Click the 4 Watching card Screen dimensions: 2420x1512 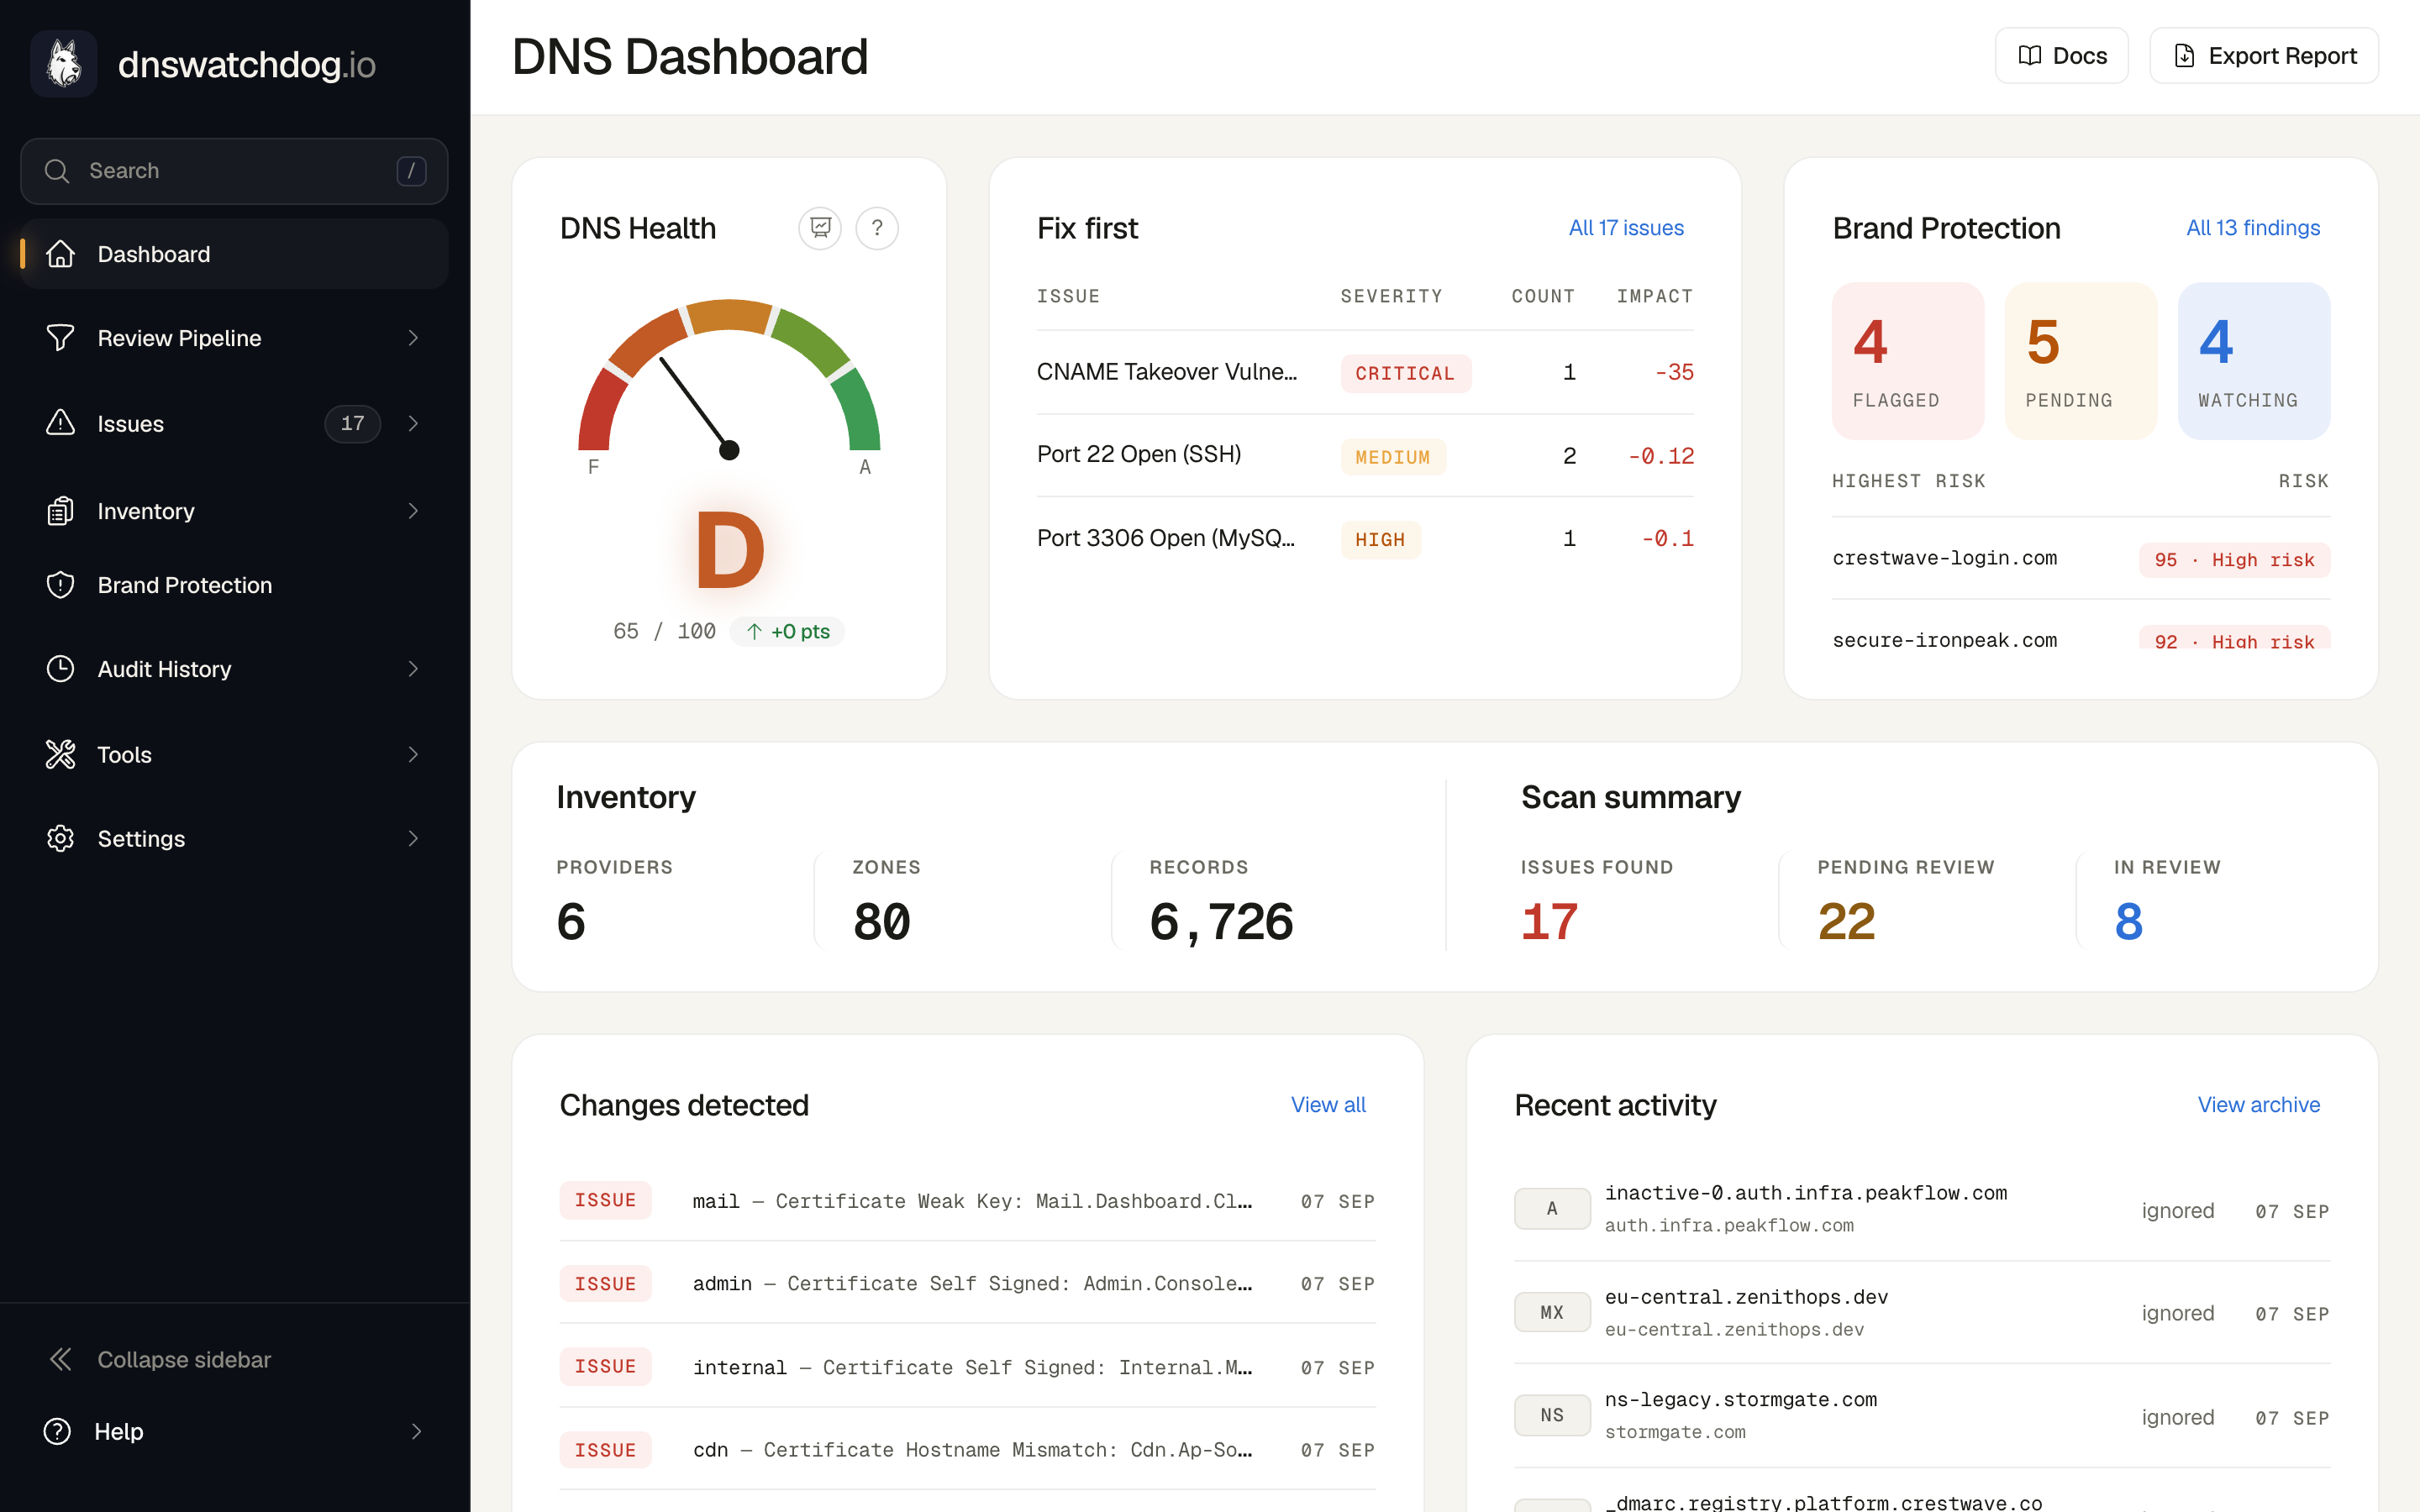coord(2254,360)
